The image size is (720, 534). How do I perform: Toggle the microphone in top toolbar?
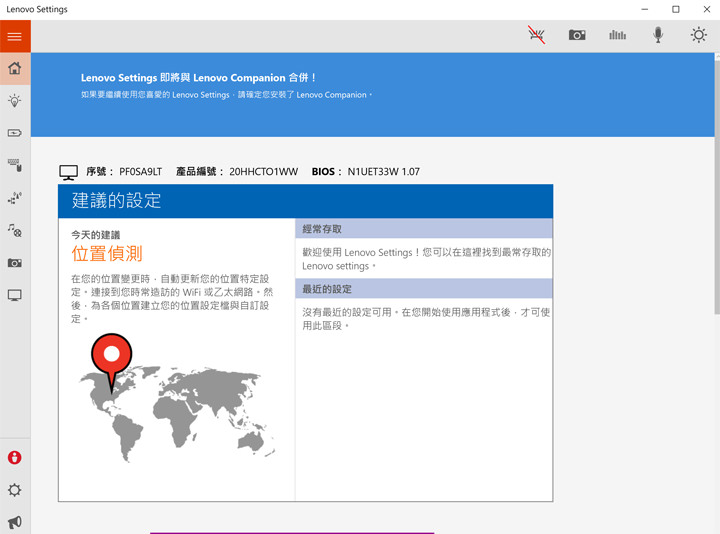pos(658,35)
